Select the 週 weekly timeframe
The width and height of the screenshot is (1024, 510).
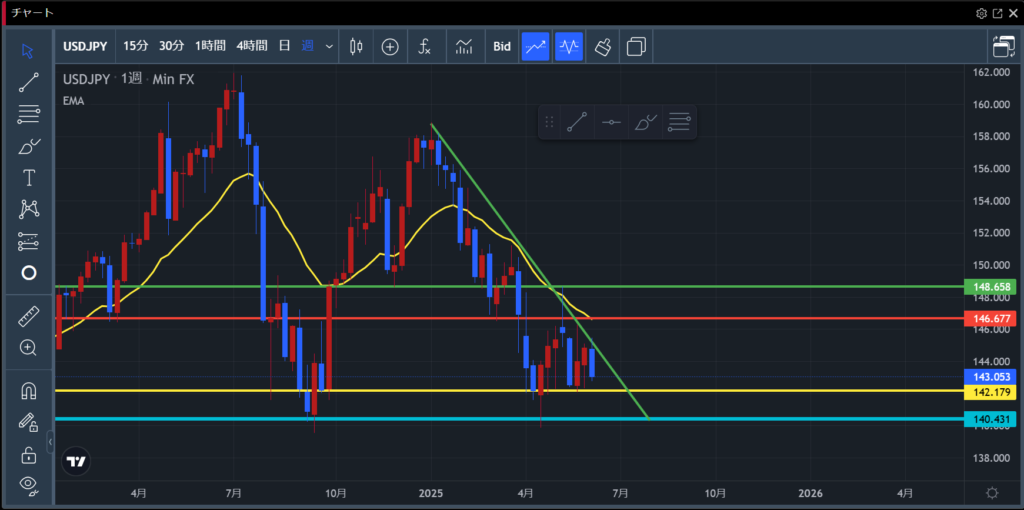click(307, 46)
